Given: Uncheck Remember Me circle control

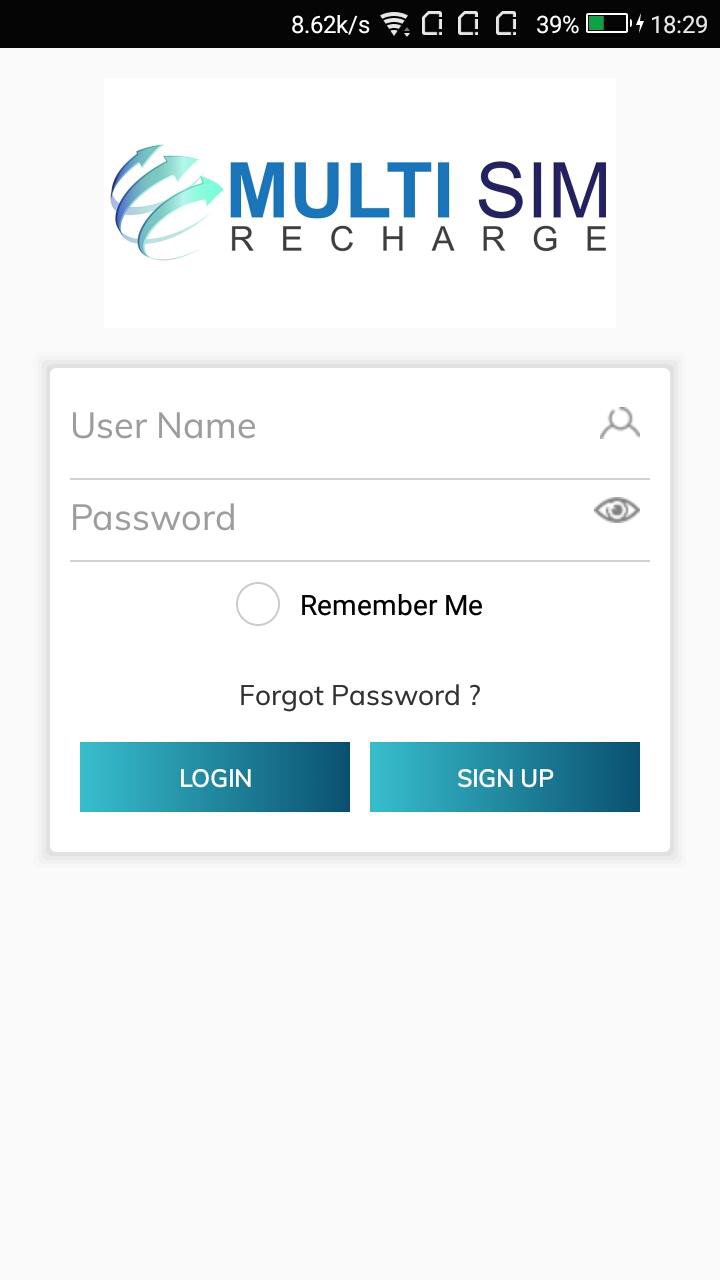Looking at the screenshot, I should 258,604.
